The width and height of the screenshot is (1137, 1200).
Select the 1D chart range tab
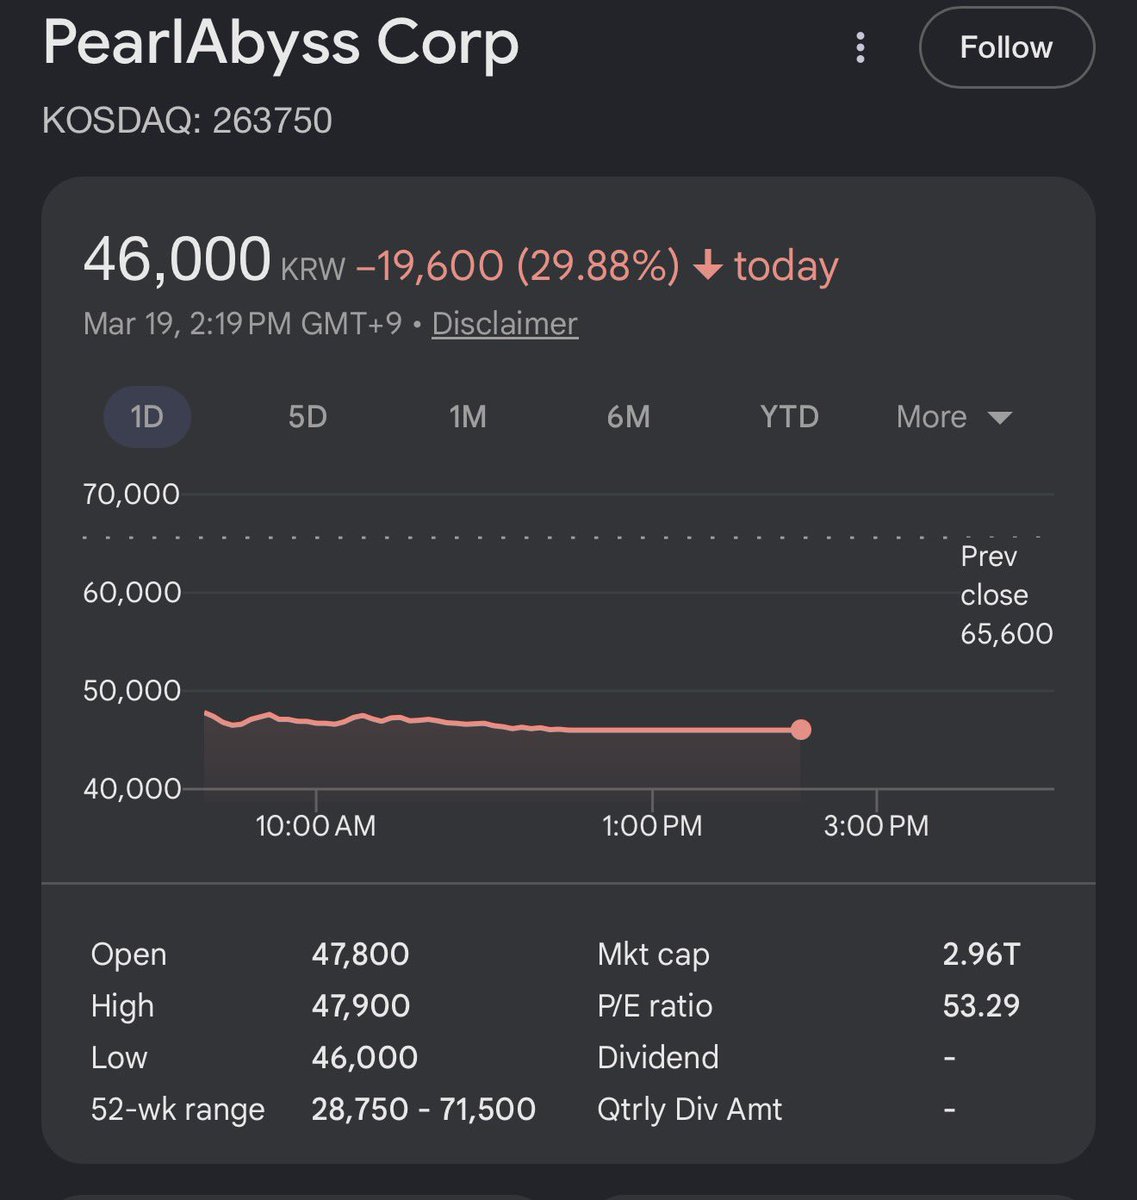coord(147,416)
